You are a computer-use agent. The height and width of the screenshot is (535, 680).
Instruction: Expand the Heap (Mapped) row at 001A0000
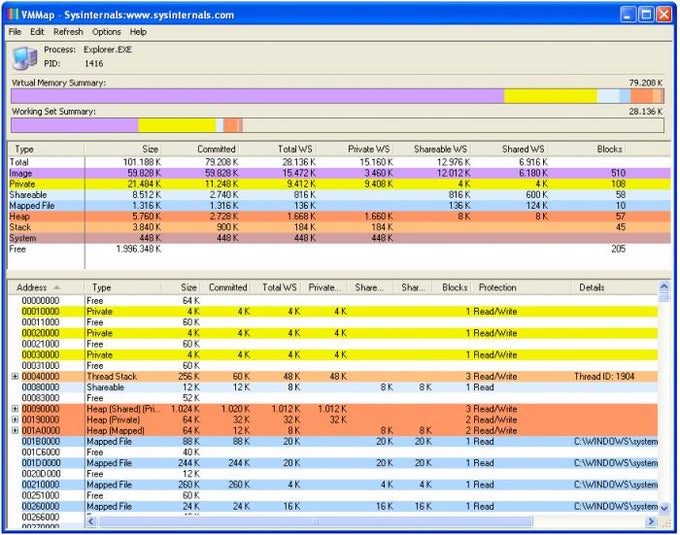(15, 431)
